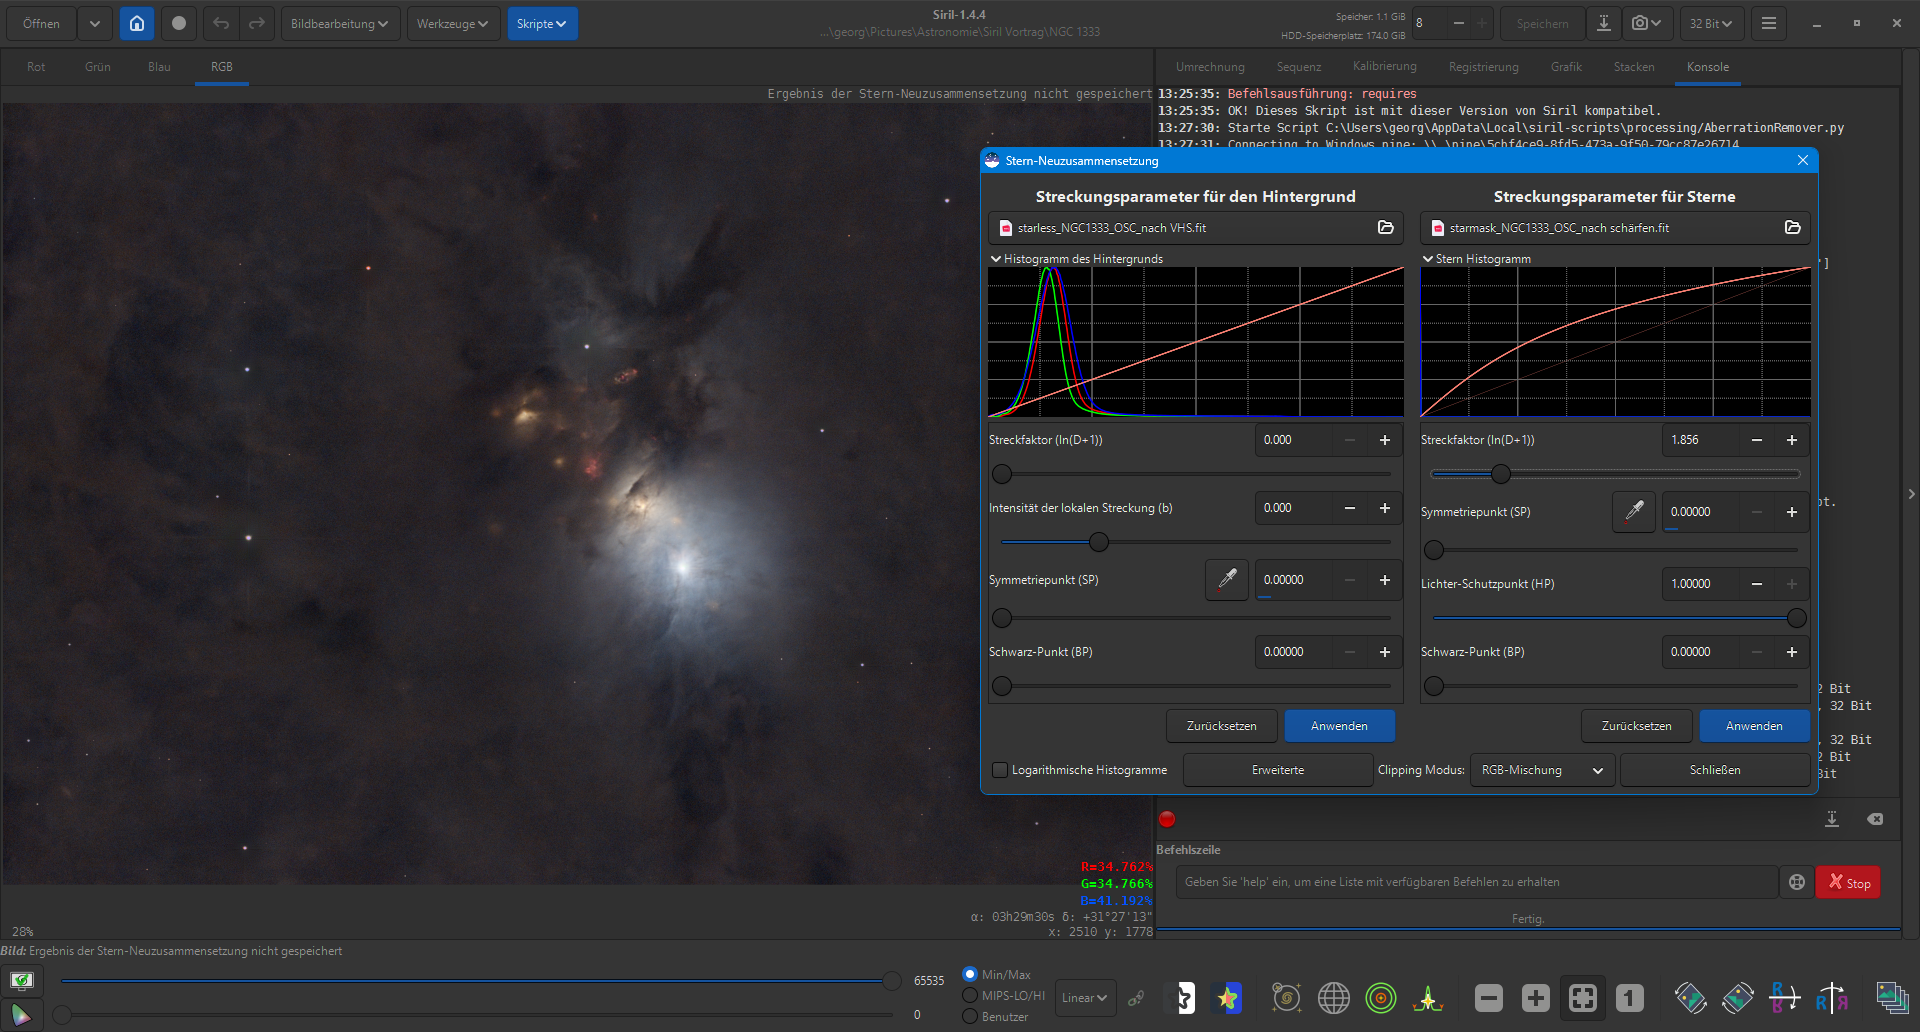Image resolution: width=1920 pixels, height=1032 pixels.
Task: Click the console log export download icon
Action: click(x=1832, y=819)
